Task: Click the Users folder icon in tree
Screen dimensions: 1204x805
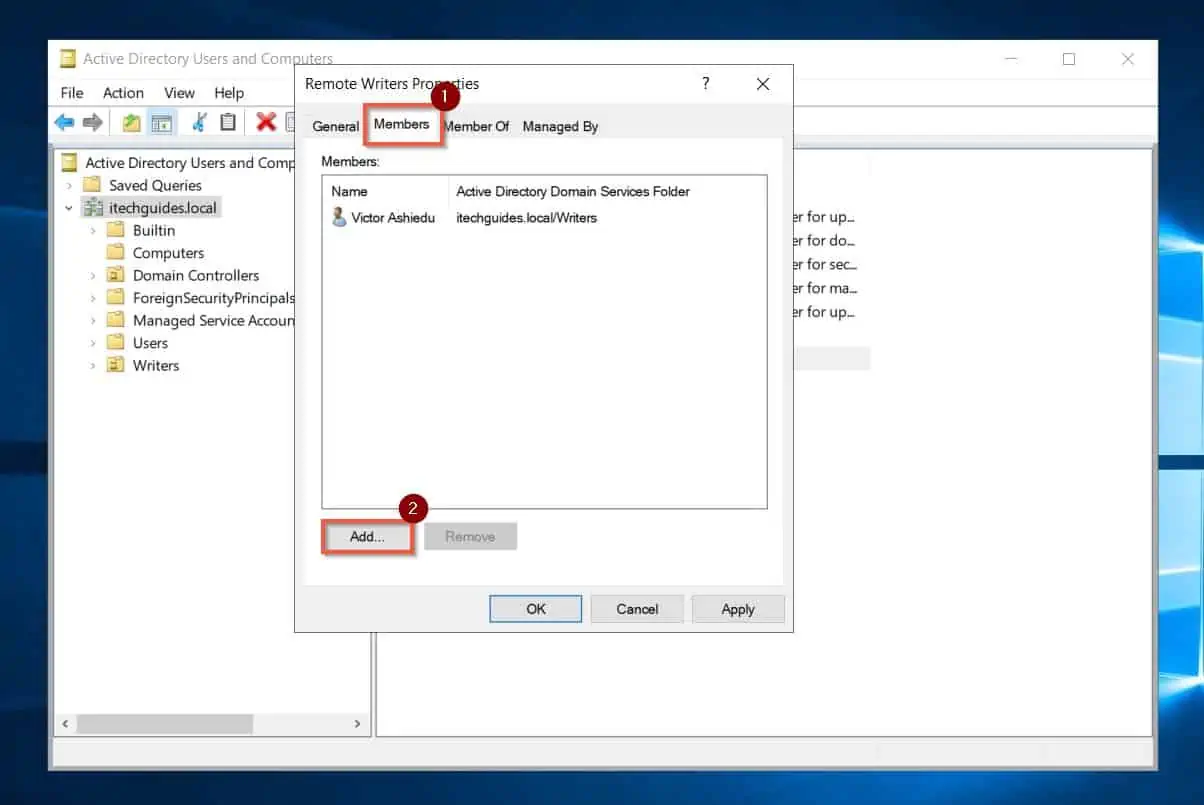Action: click(x=116, y=343)
